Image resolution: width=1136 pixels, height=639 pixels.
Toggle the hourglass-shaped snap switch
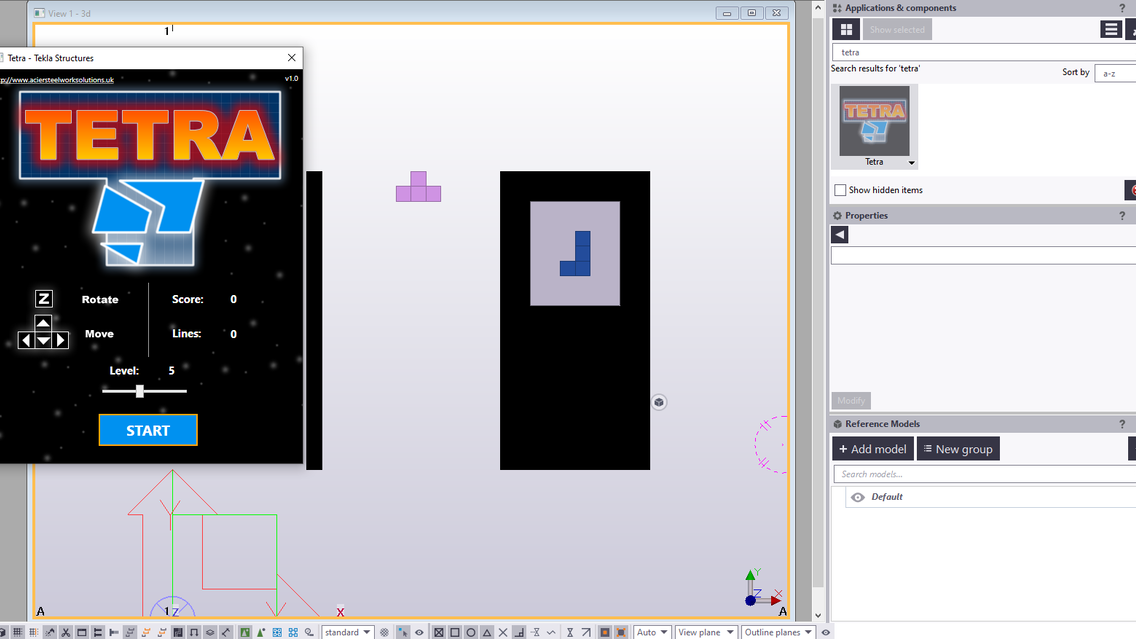click(570, 632)
